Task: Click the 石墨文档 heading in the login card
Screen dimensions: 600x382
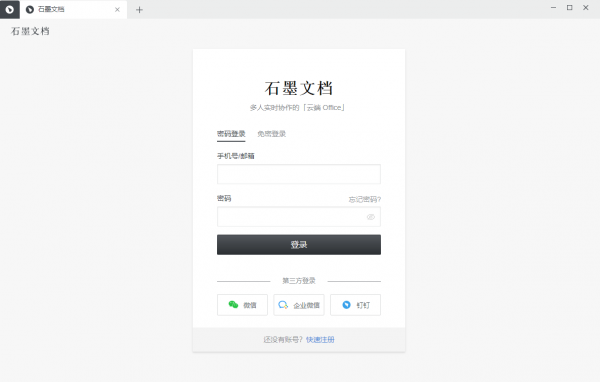Action: point(298,88)
